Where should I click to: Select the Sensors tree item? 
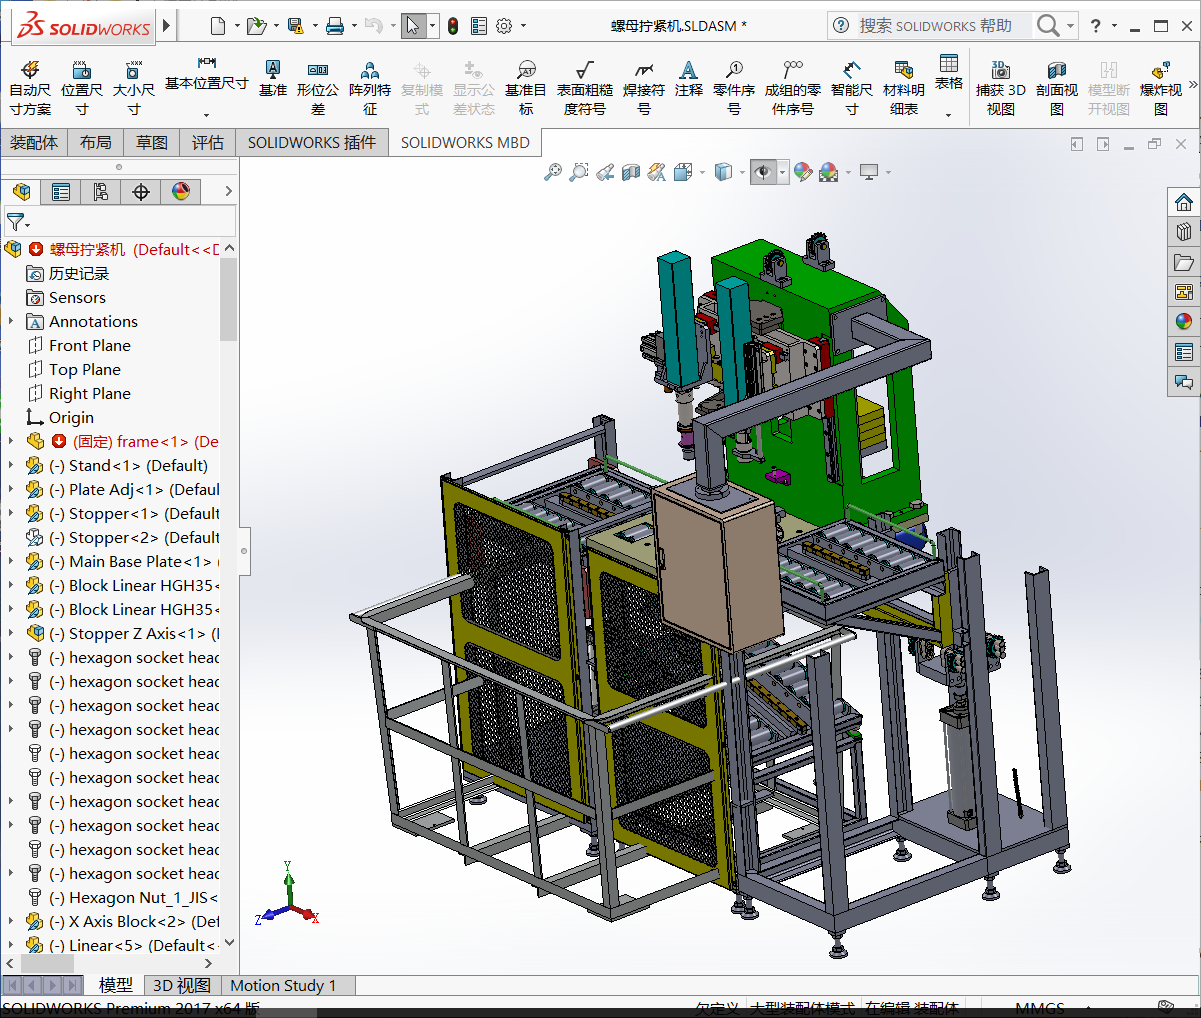[x=77, y=297]
